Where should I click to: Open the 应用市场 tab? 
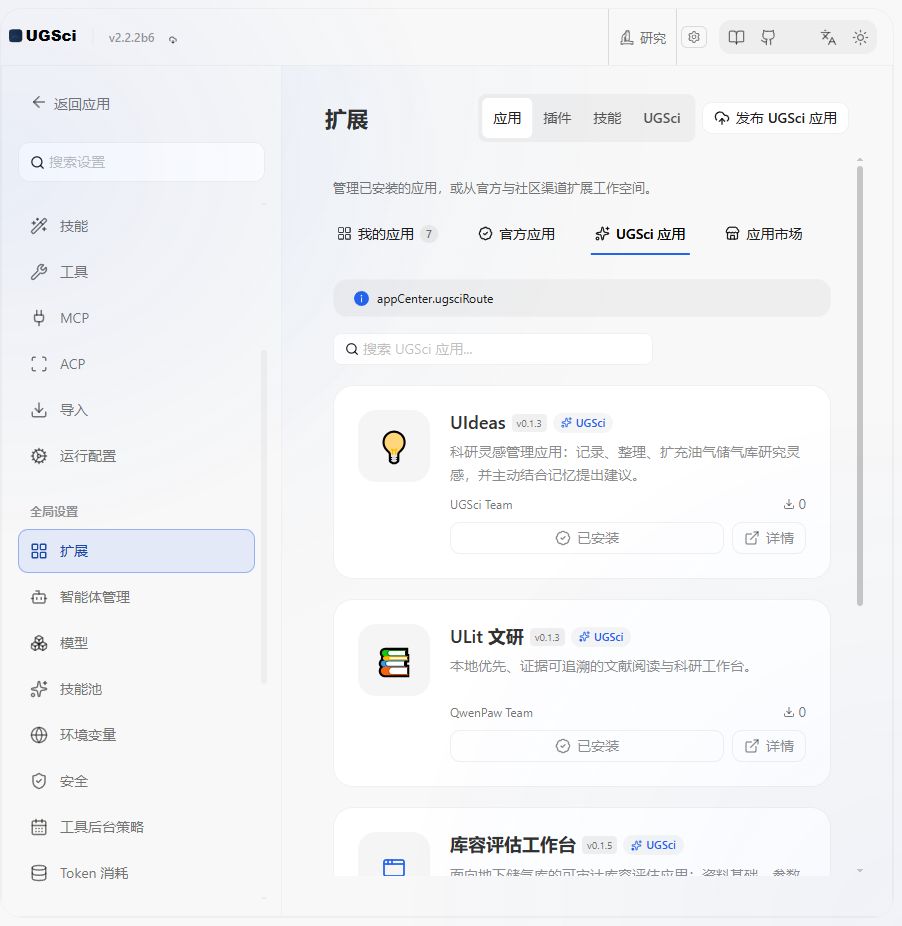763,234
